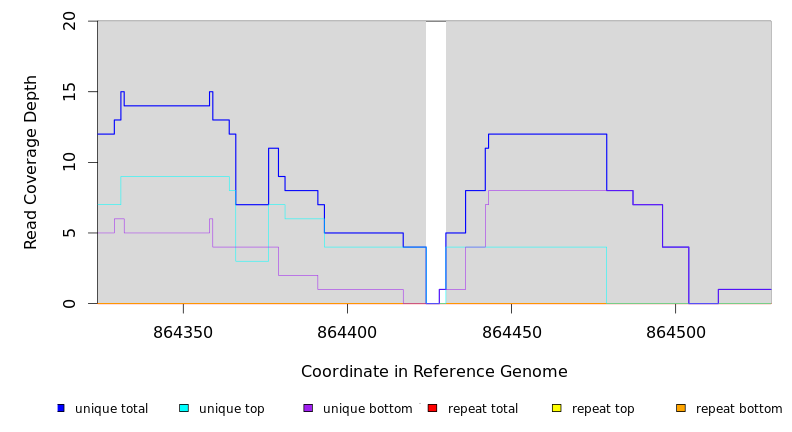The height and width of the screenshot is (432, 792).
Task: Select the "repeat total" legend label
Action: click(483, 409)
